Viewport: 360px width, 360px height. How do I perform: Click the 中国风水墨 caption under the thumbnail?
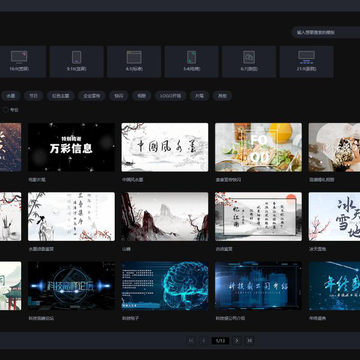point(133,180)
